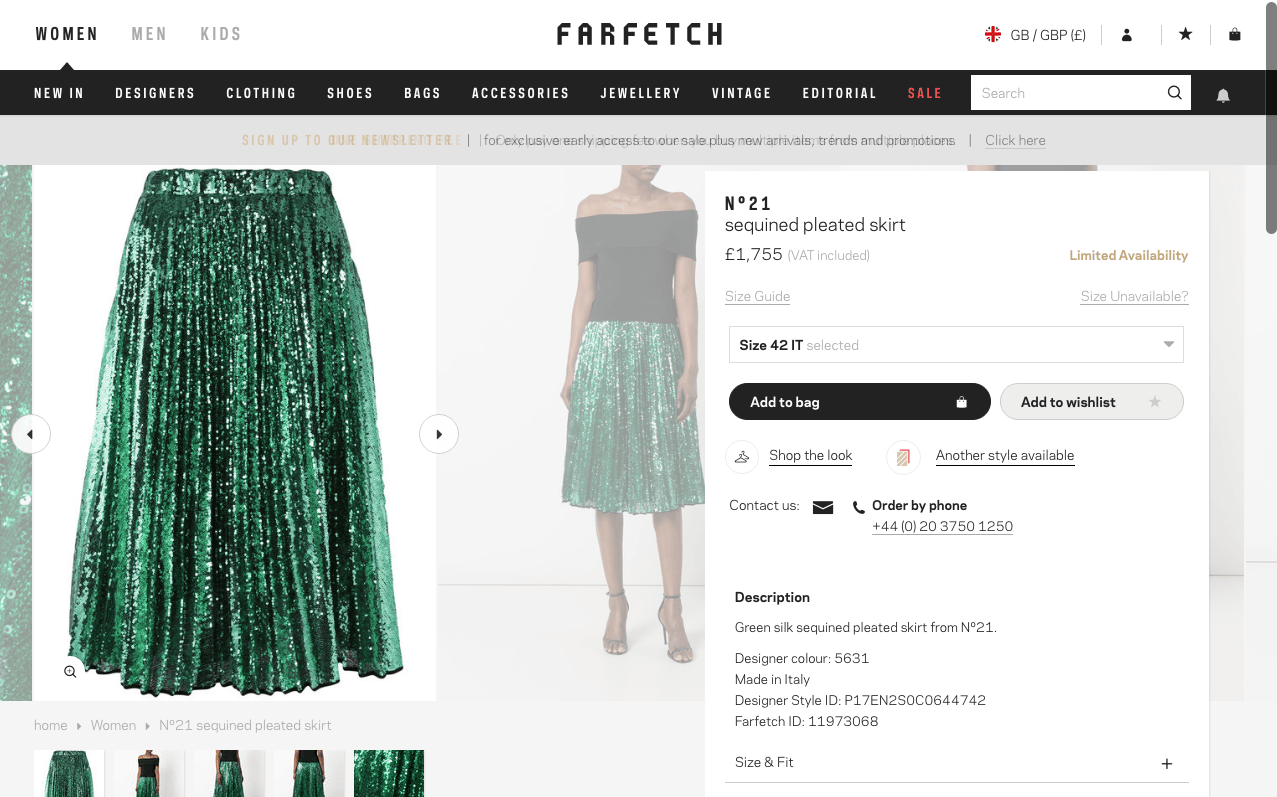This screenshot has width=1277, height=797.
Task: Open the user account icon
Action: click(x=1127, y=35)
